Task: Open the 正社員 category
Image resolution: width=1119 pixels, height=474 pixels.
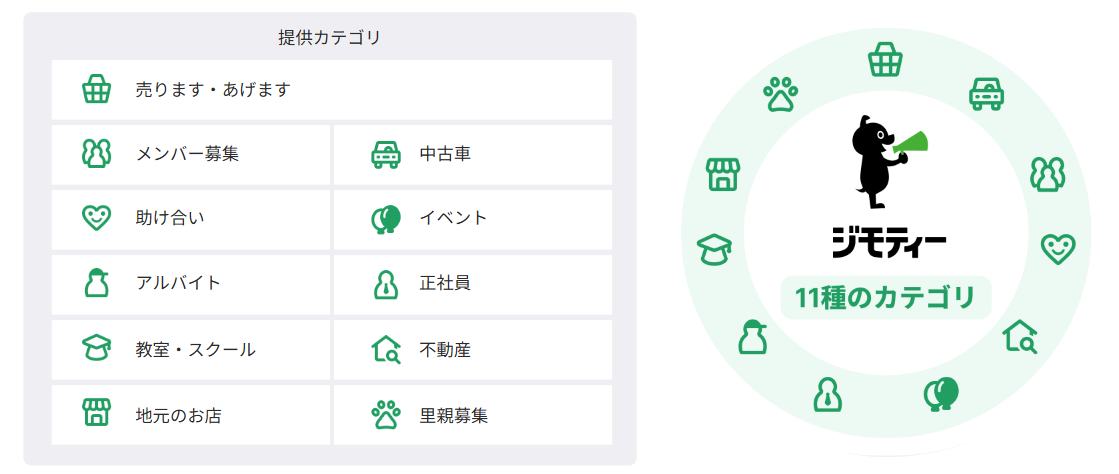Action: tap(472, 284)
